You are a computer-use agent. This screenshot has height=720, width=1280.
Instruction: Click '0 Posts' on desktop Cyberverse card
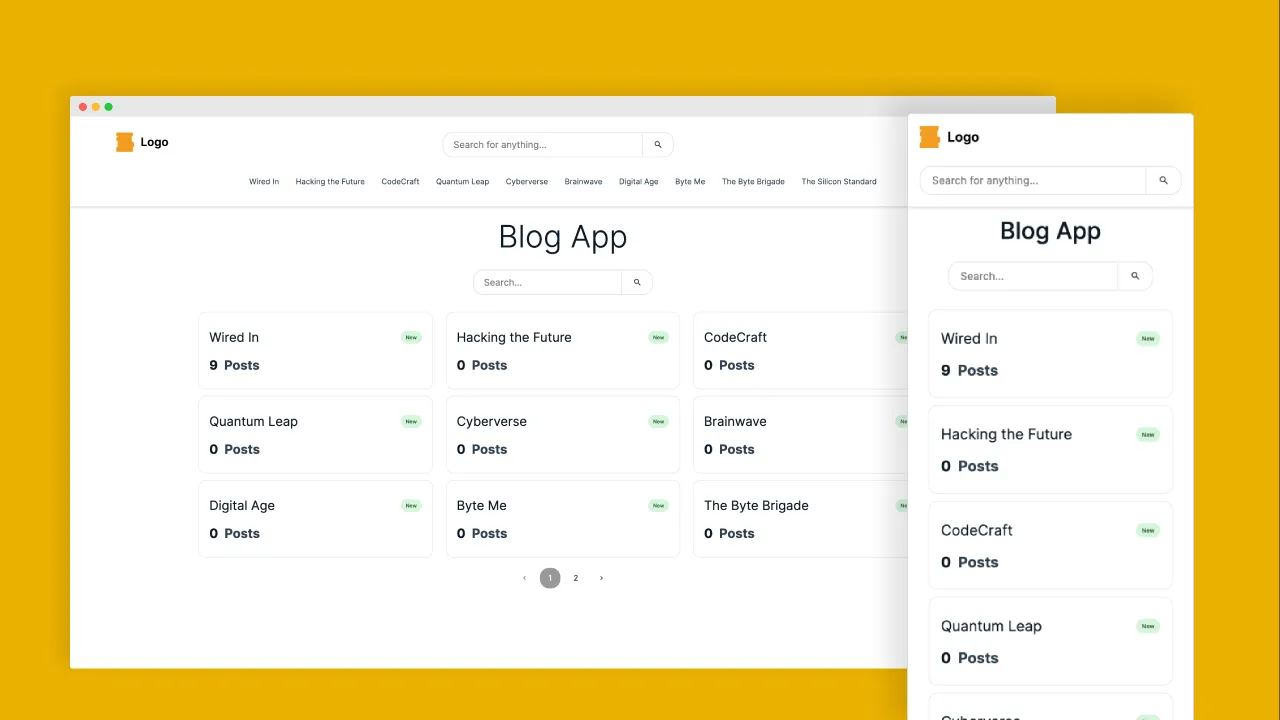[482, 450]
